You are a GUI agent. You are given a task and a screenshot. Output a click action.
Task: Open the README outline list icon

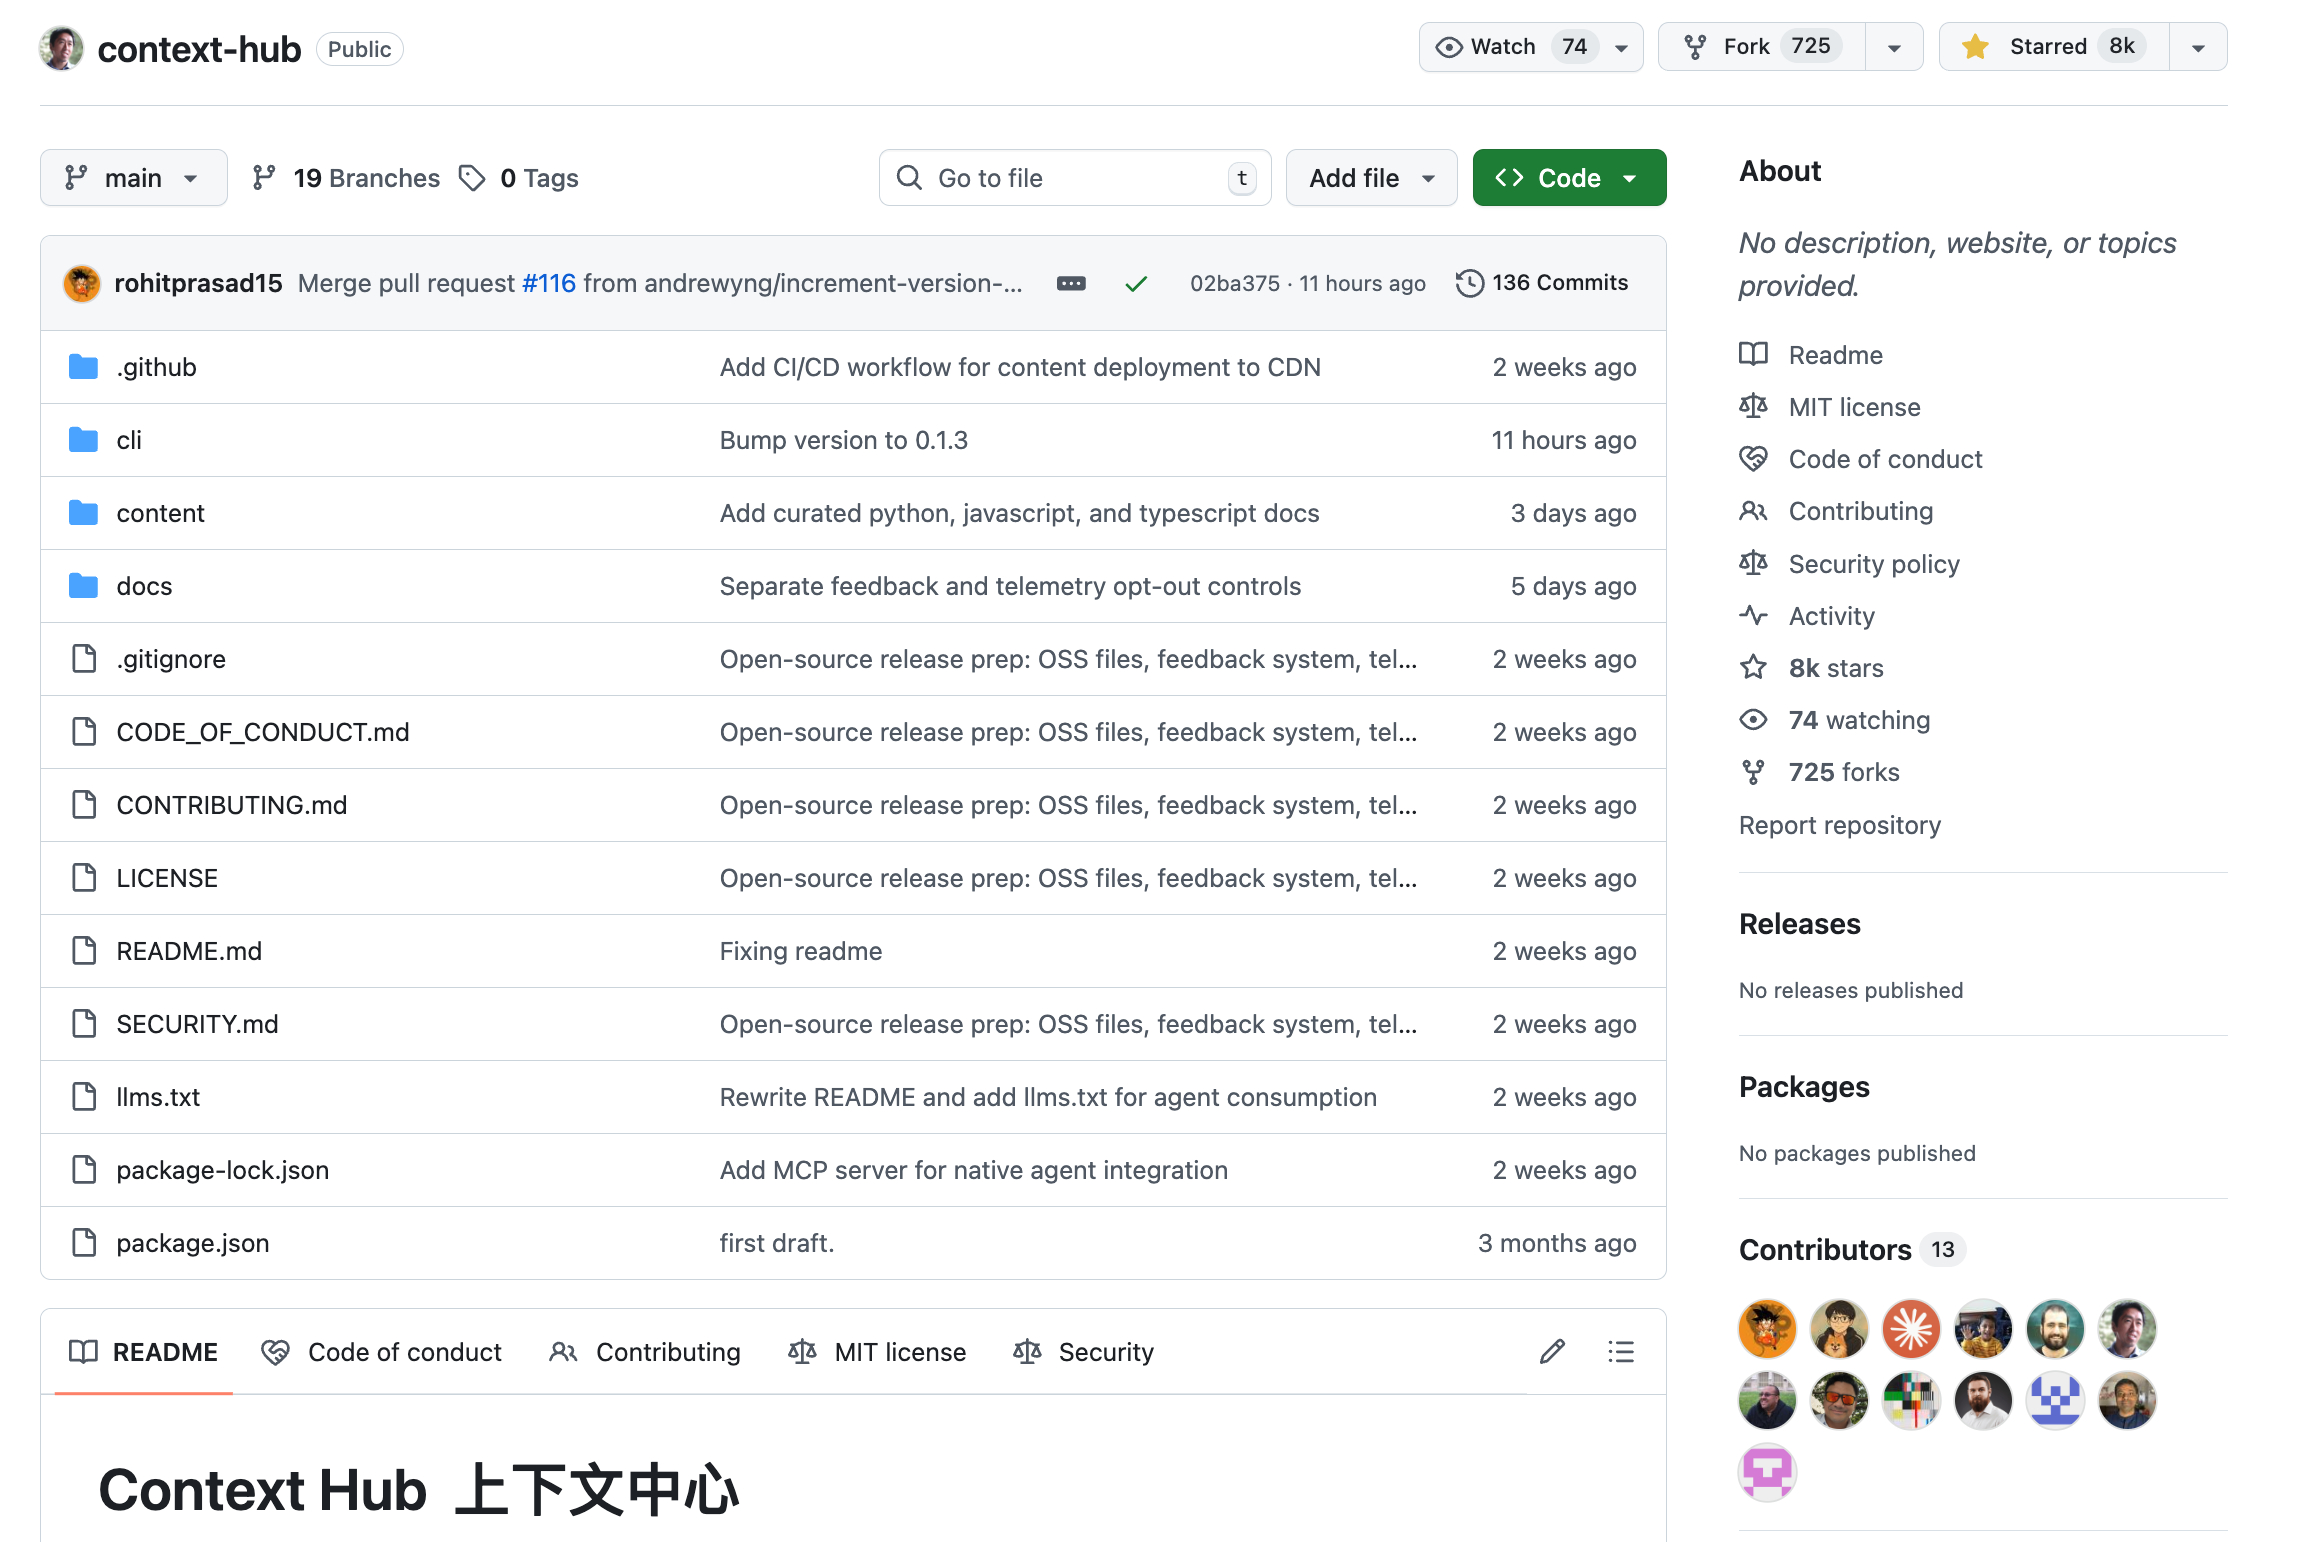coord(1620,1352)
